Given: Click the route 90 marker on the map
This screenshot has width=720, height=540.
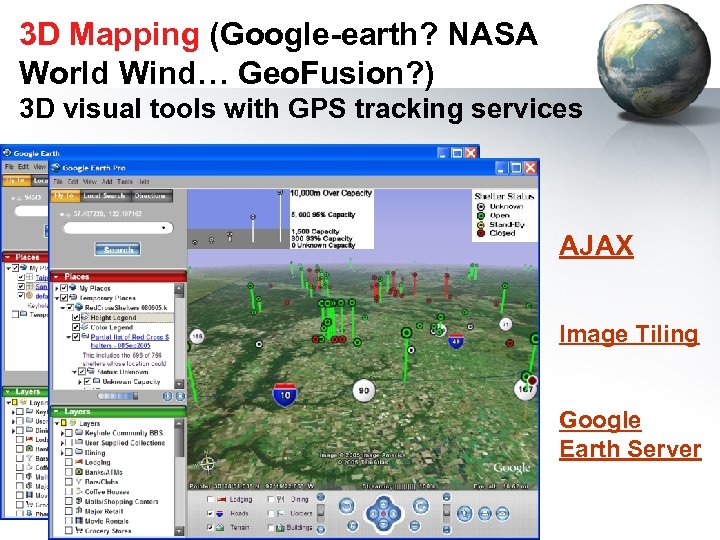Looking at the screenshot, I should [364, 390].
